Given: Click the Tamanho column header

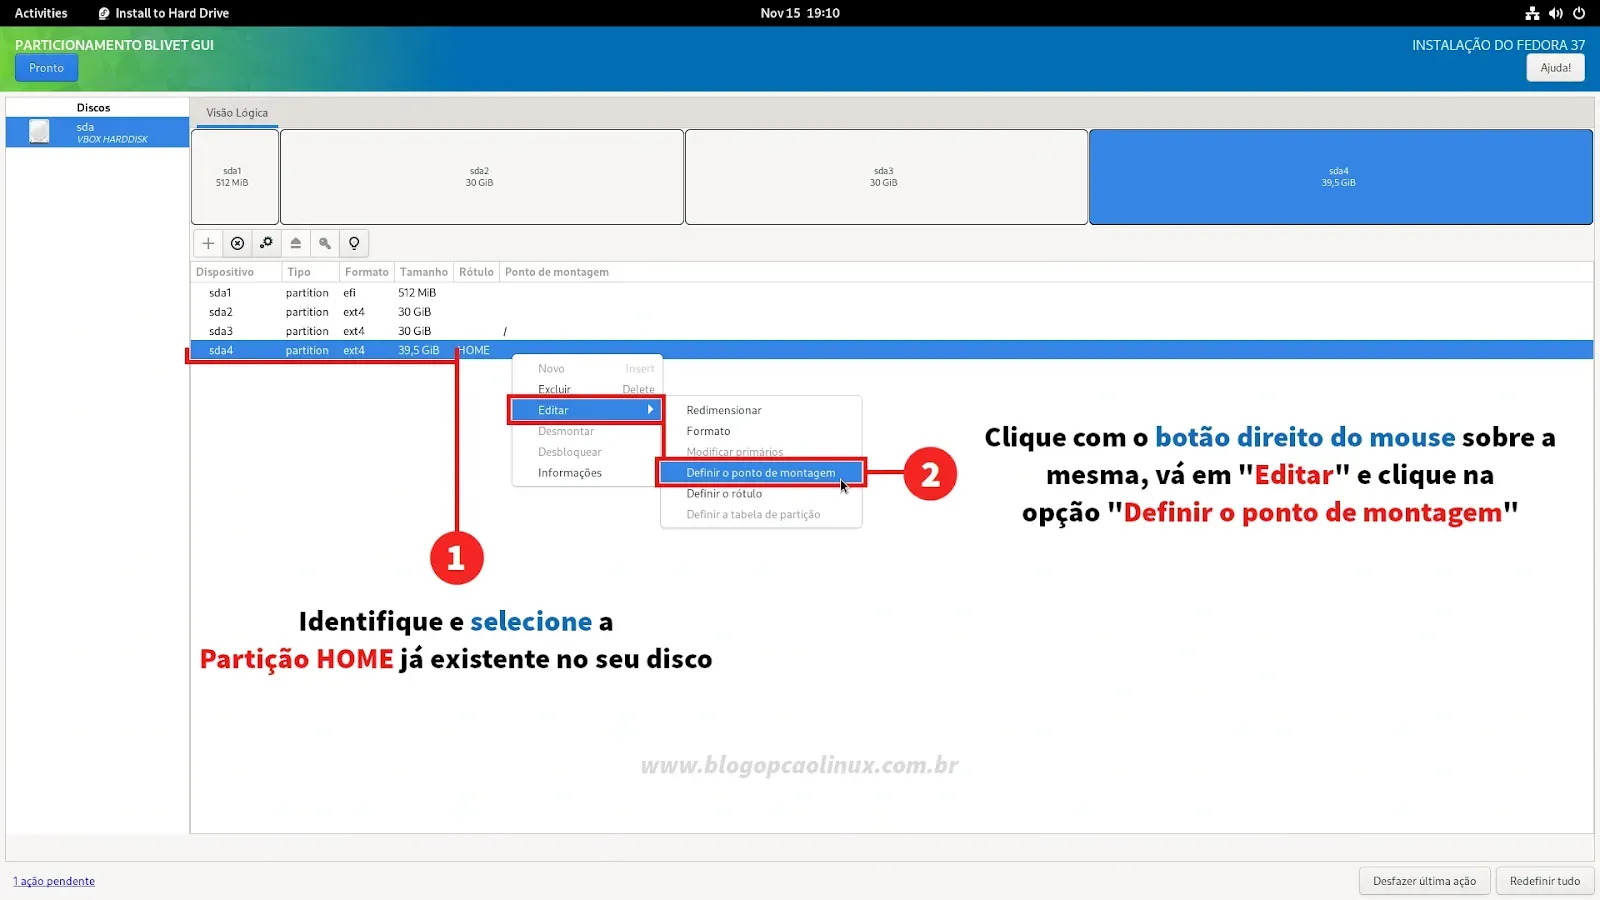Looking at the screenshot, I should point(424,272).
